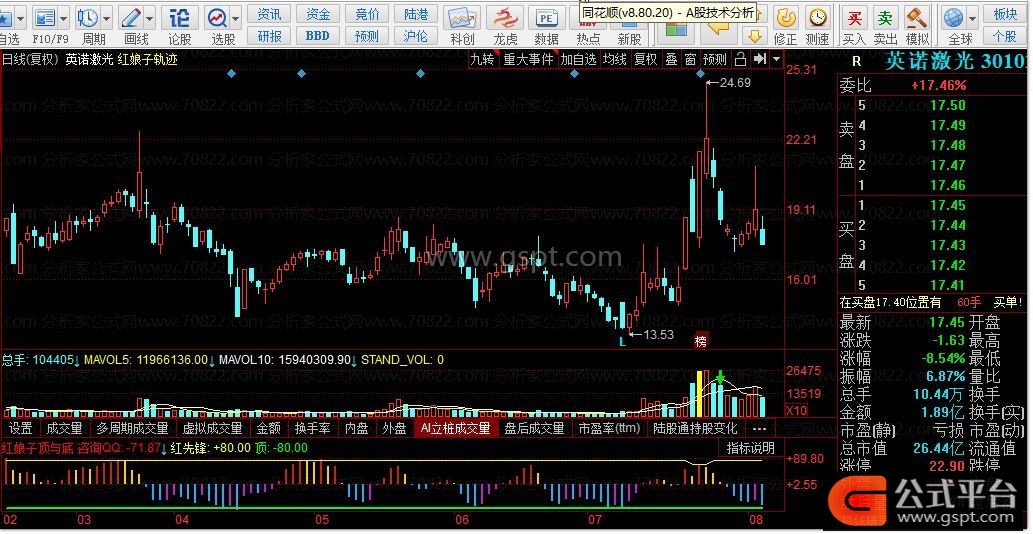Expand the 自选 dropdown arrow
Image resolution: width=1033 pixels, height=534 pixels.
[x=19, y=18]
